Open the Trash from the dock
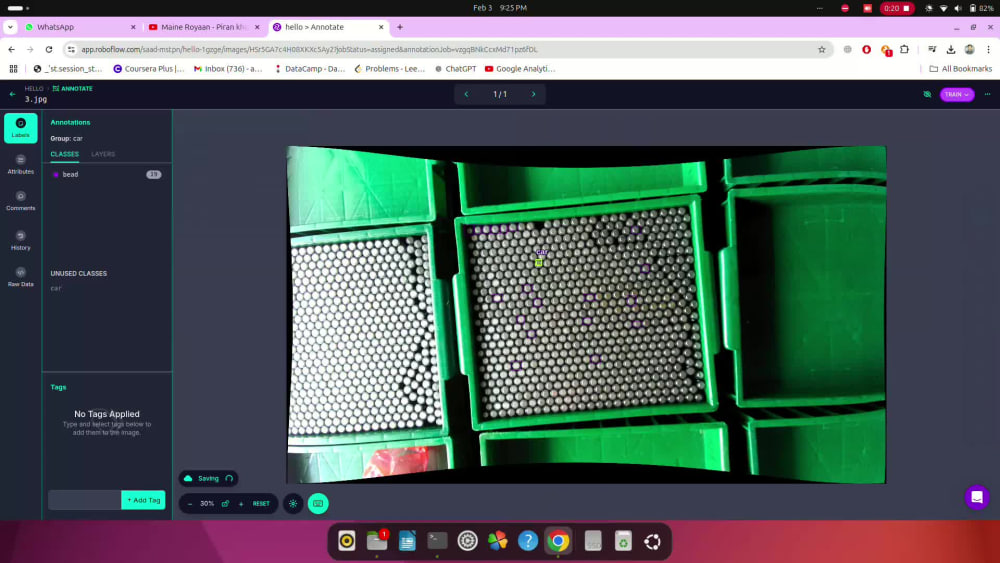 click(622, 541)
